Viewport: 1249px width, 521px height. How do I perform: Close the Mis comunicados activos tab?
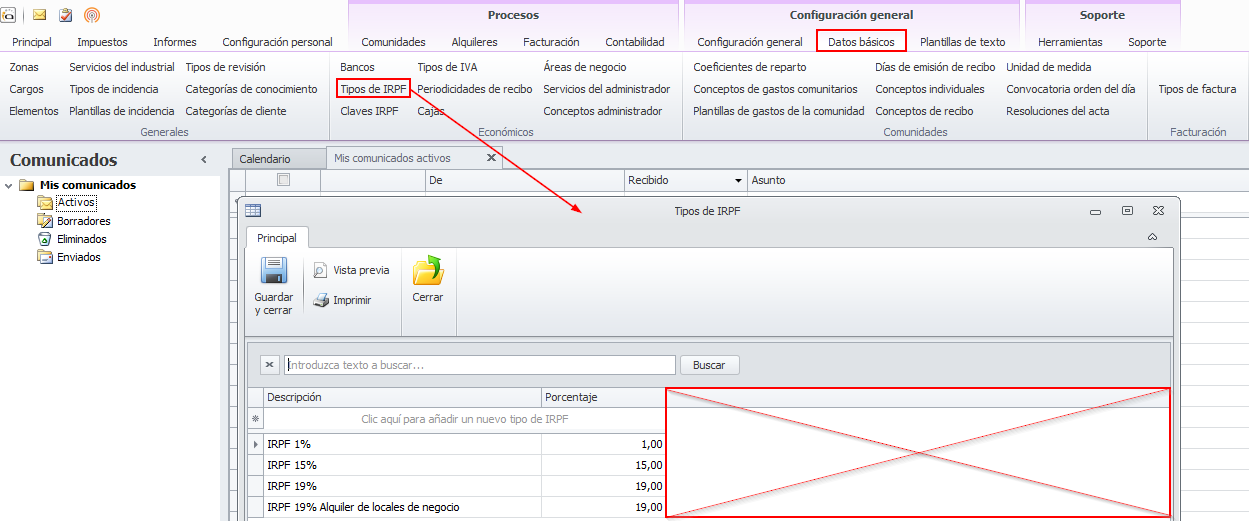pyautogui.click(x=491, y=158)
